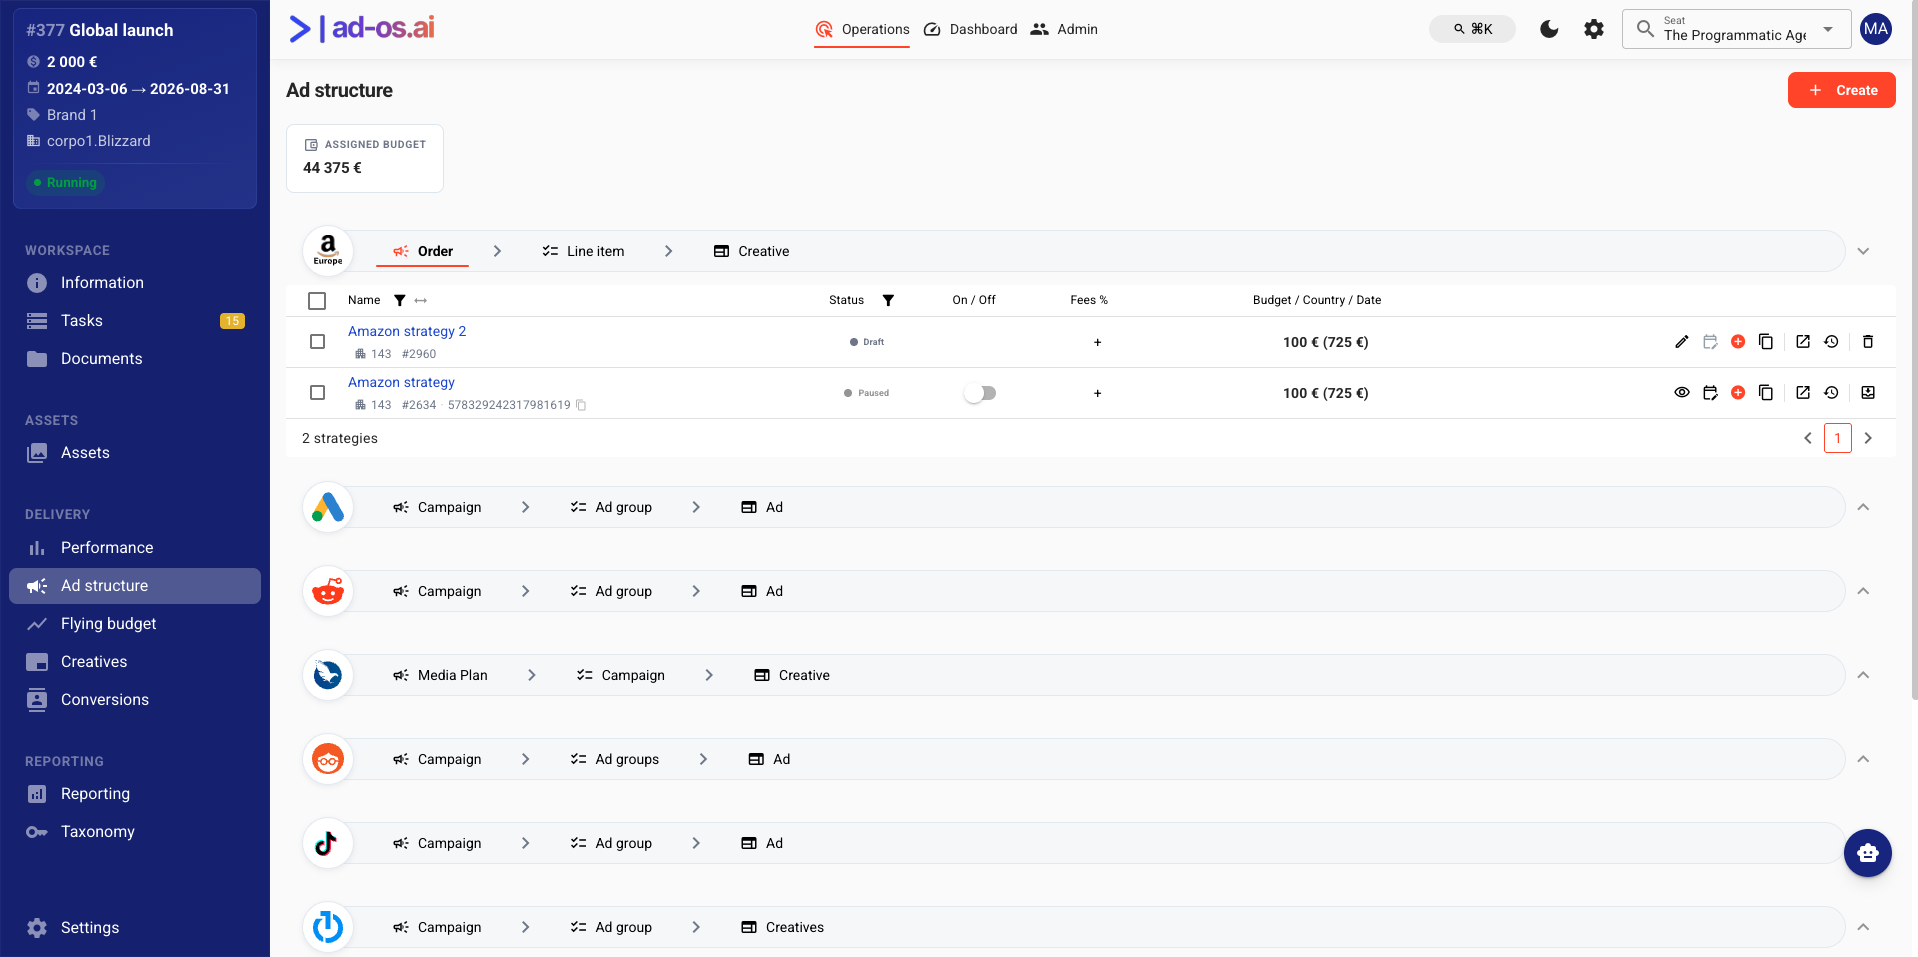This screenshot has width=1918, height=957.
Task: Open Reporting in sidebar
Action: [x=135, y=794]
